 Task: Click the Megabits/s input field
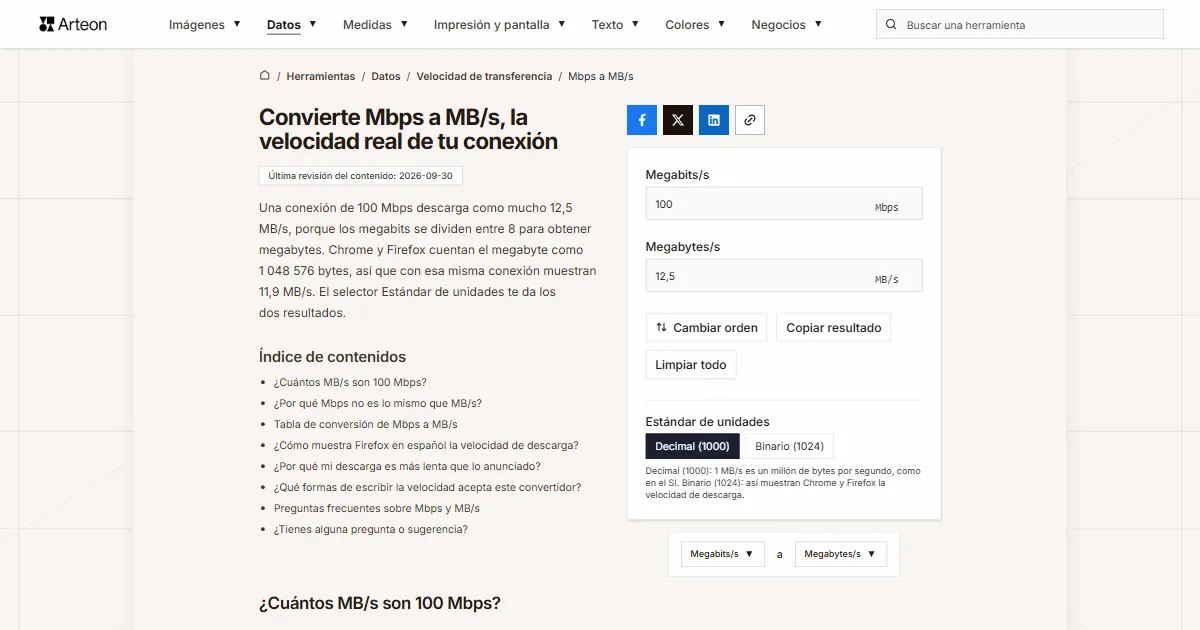click(x=784, y=204)
